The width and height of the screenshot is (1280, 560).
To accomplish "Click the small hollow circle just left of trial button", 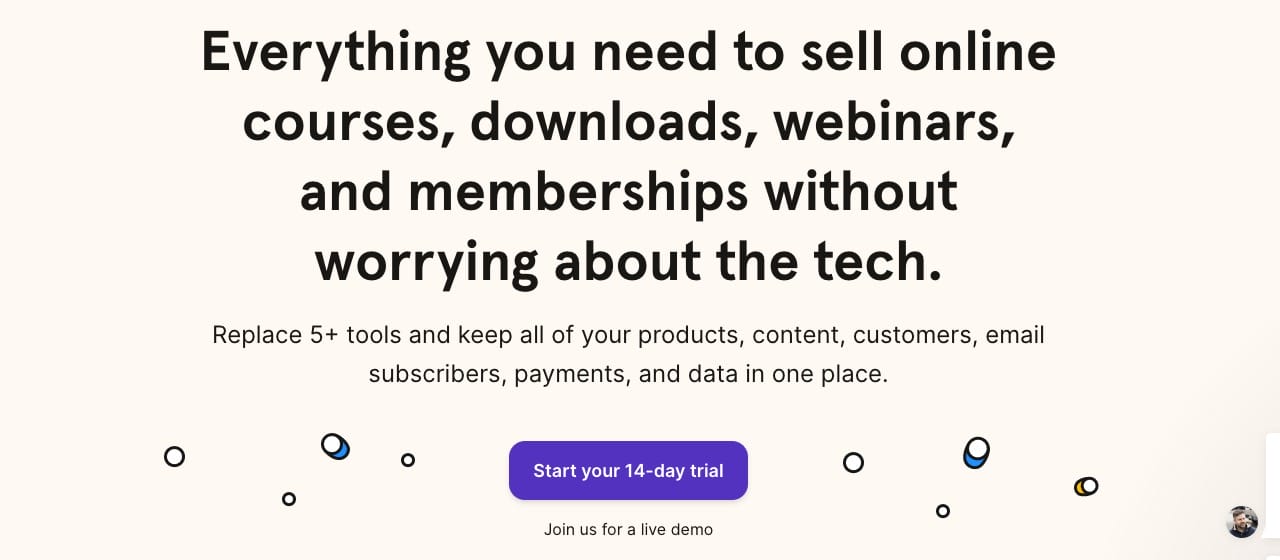I will [x=408, y=460].
